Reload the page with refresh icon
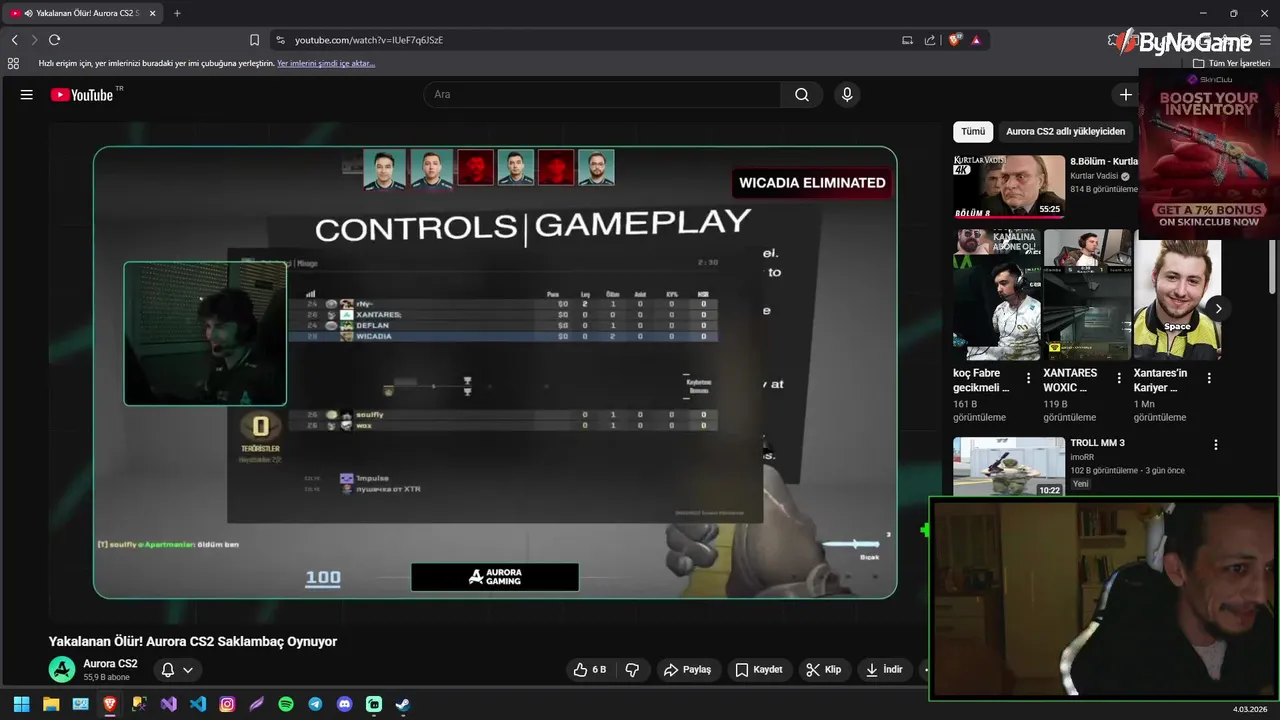This screenshot has width=1280, height=720. (54, 40)
